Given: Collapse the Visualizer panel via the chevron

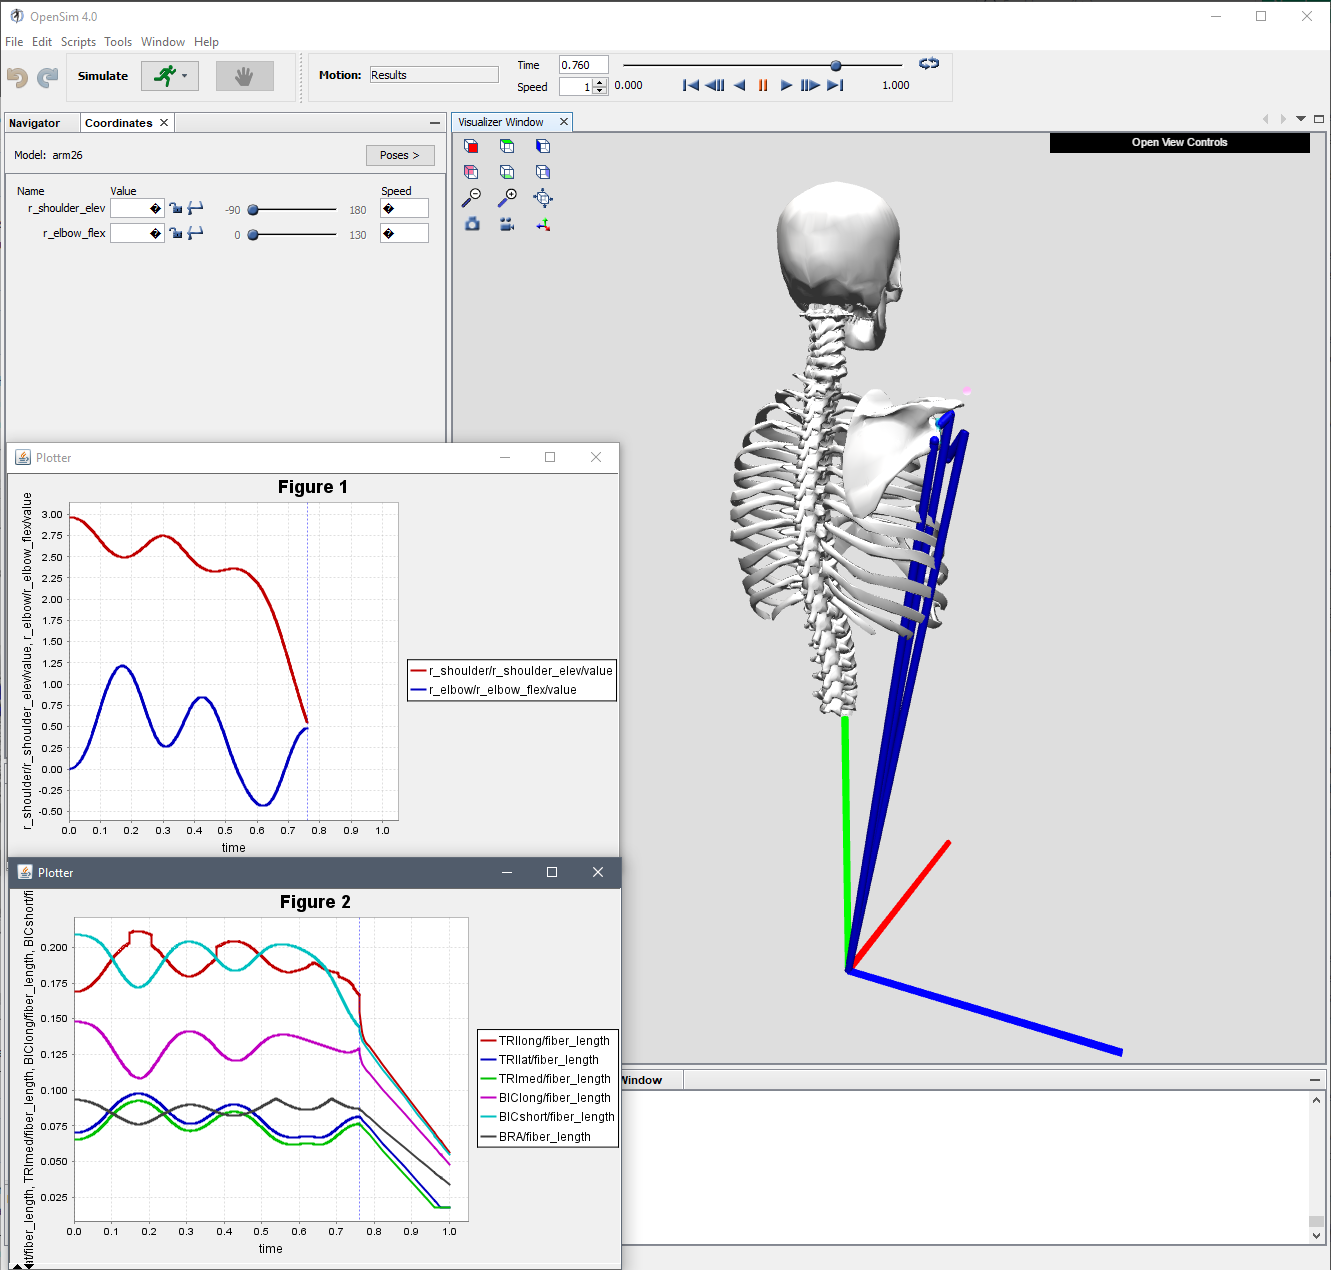Looking at the screenshot, I should click(x=1300, y=118).
